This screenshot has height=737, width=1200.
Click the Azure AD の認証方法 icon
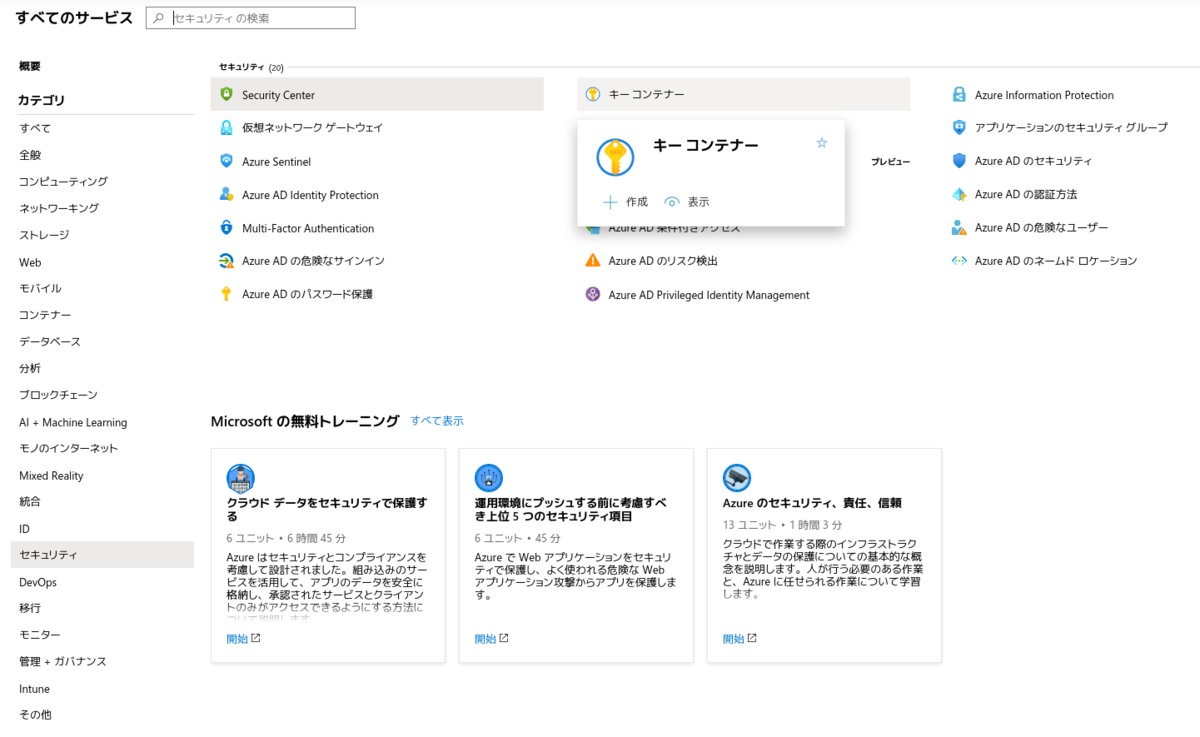959,194
